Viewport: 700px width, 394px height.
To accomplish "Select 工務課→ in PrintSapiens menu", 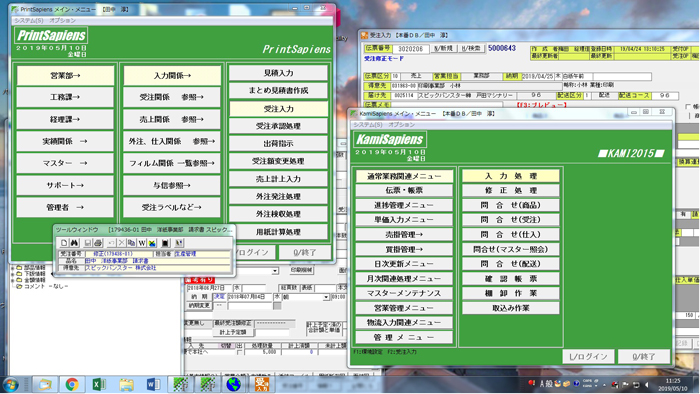I will [x=65, y=97].
